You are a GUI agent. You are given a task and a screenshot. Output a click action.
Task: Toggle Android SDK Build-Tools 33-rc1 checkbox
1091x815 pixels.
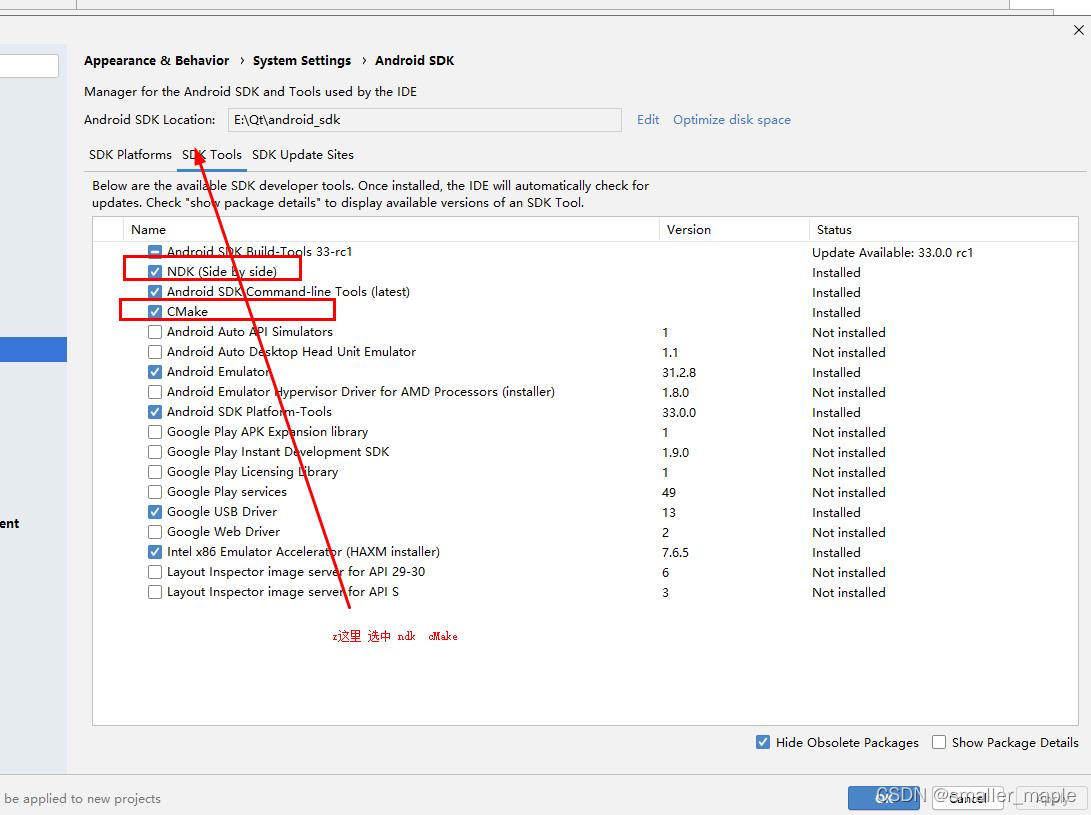coord(154,251)
